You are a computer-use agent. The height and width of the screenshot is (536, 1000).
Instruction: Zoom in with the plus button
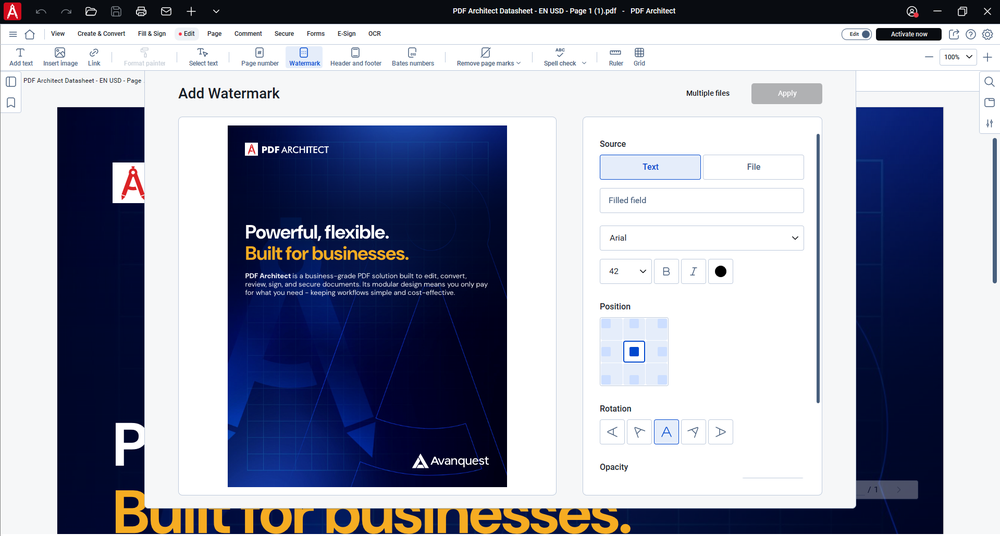point(987,57)
